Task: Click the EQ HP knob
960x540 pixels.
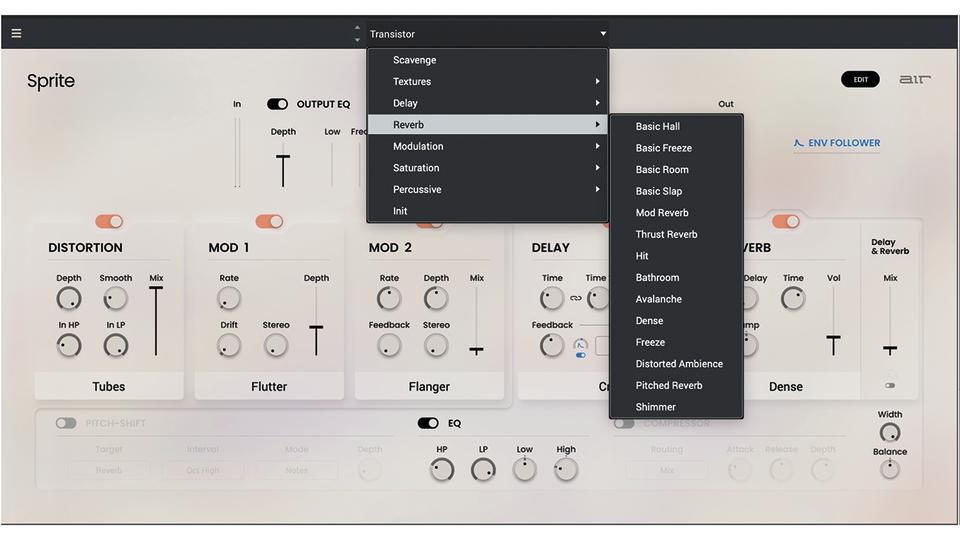Action: click(x=441, y=469)
